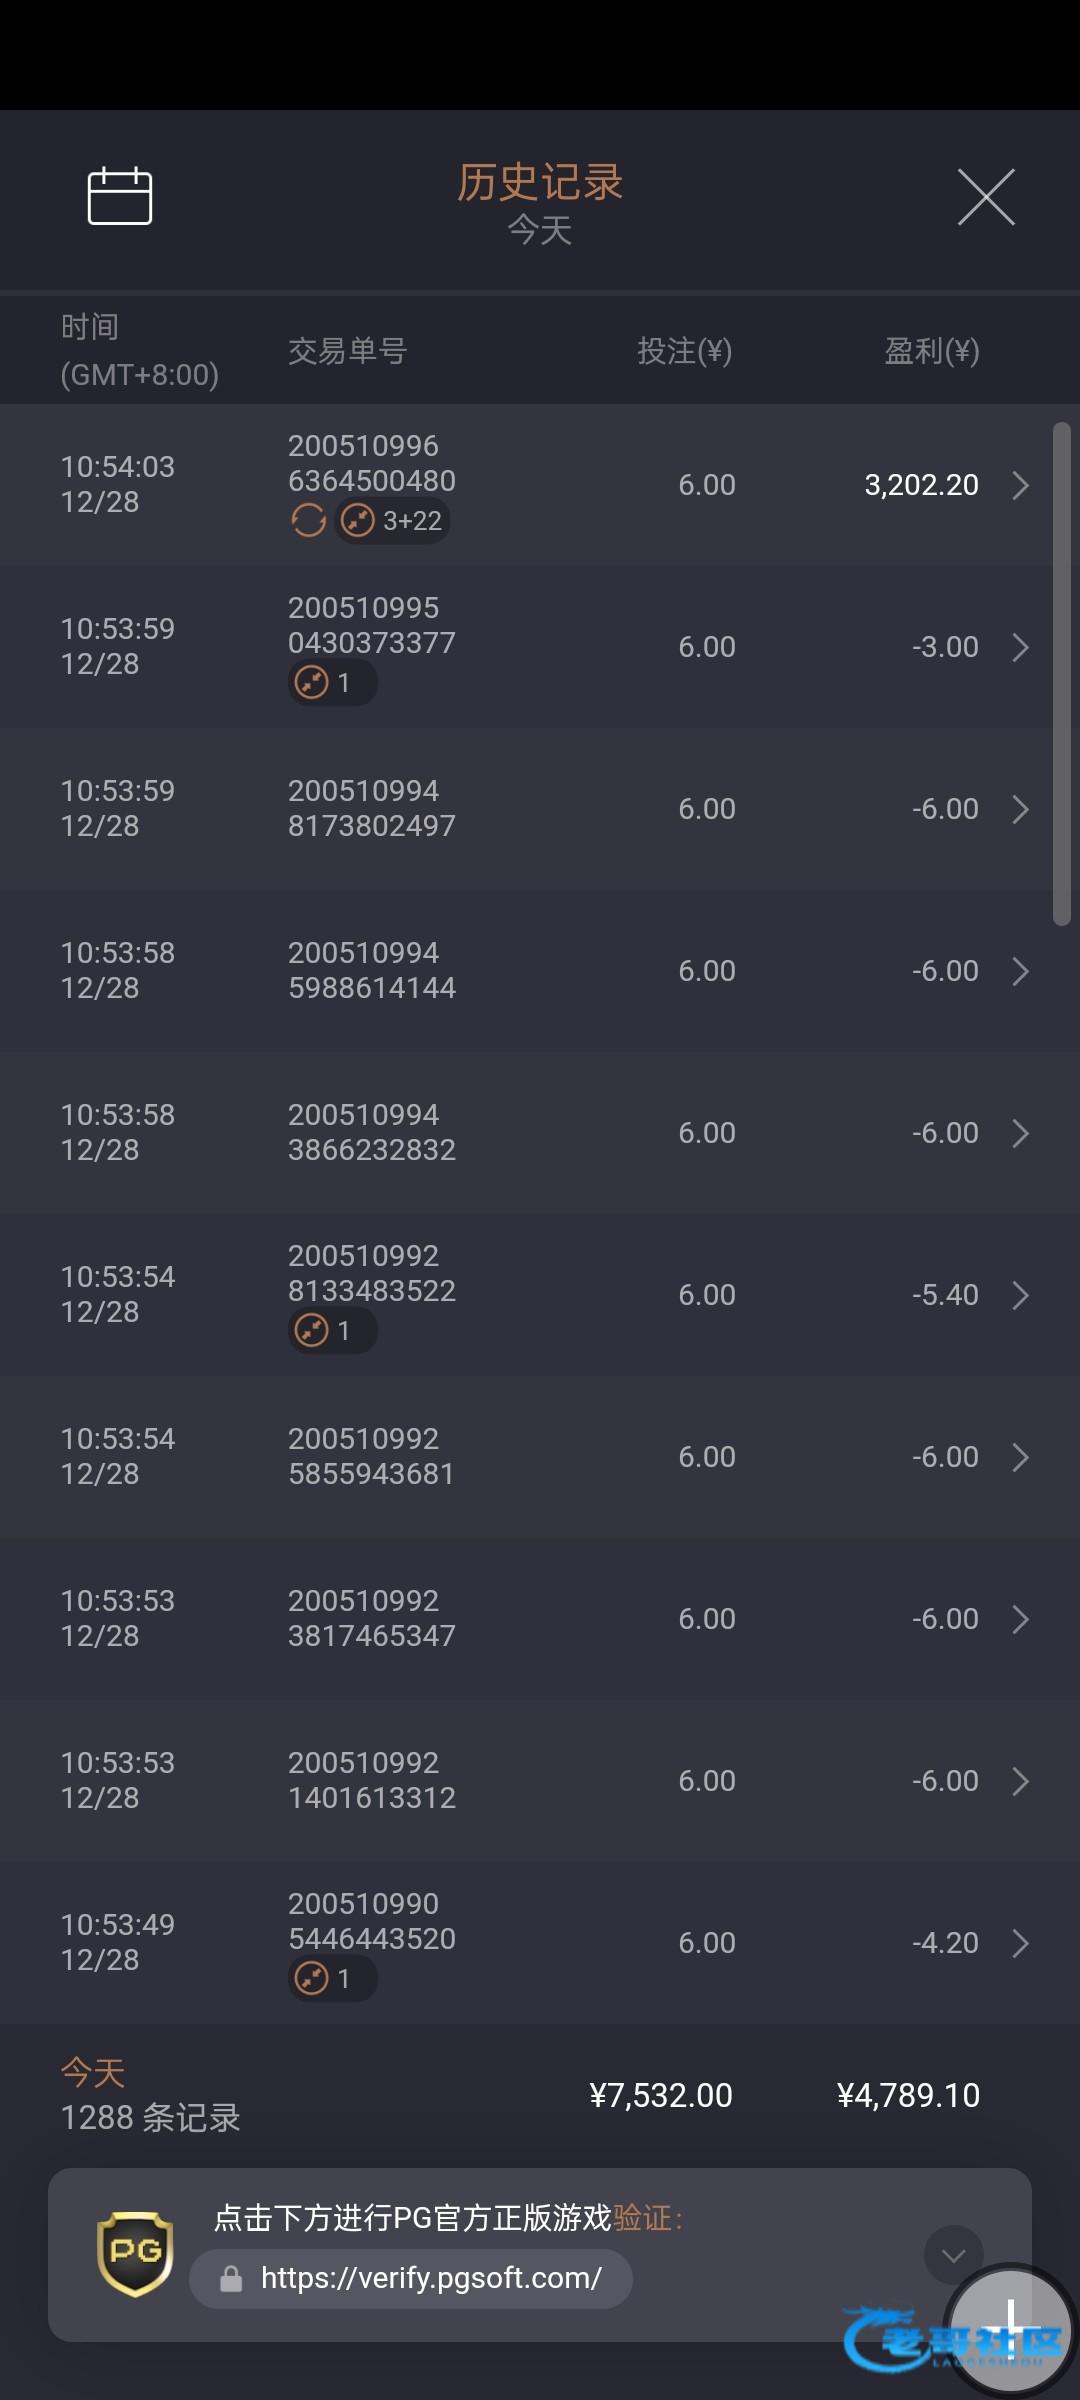Click the records list scrollbar
Screen dimensions: 1080x2400
tap(1061, 675)
